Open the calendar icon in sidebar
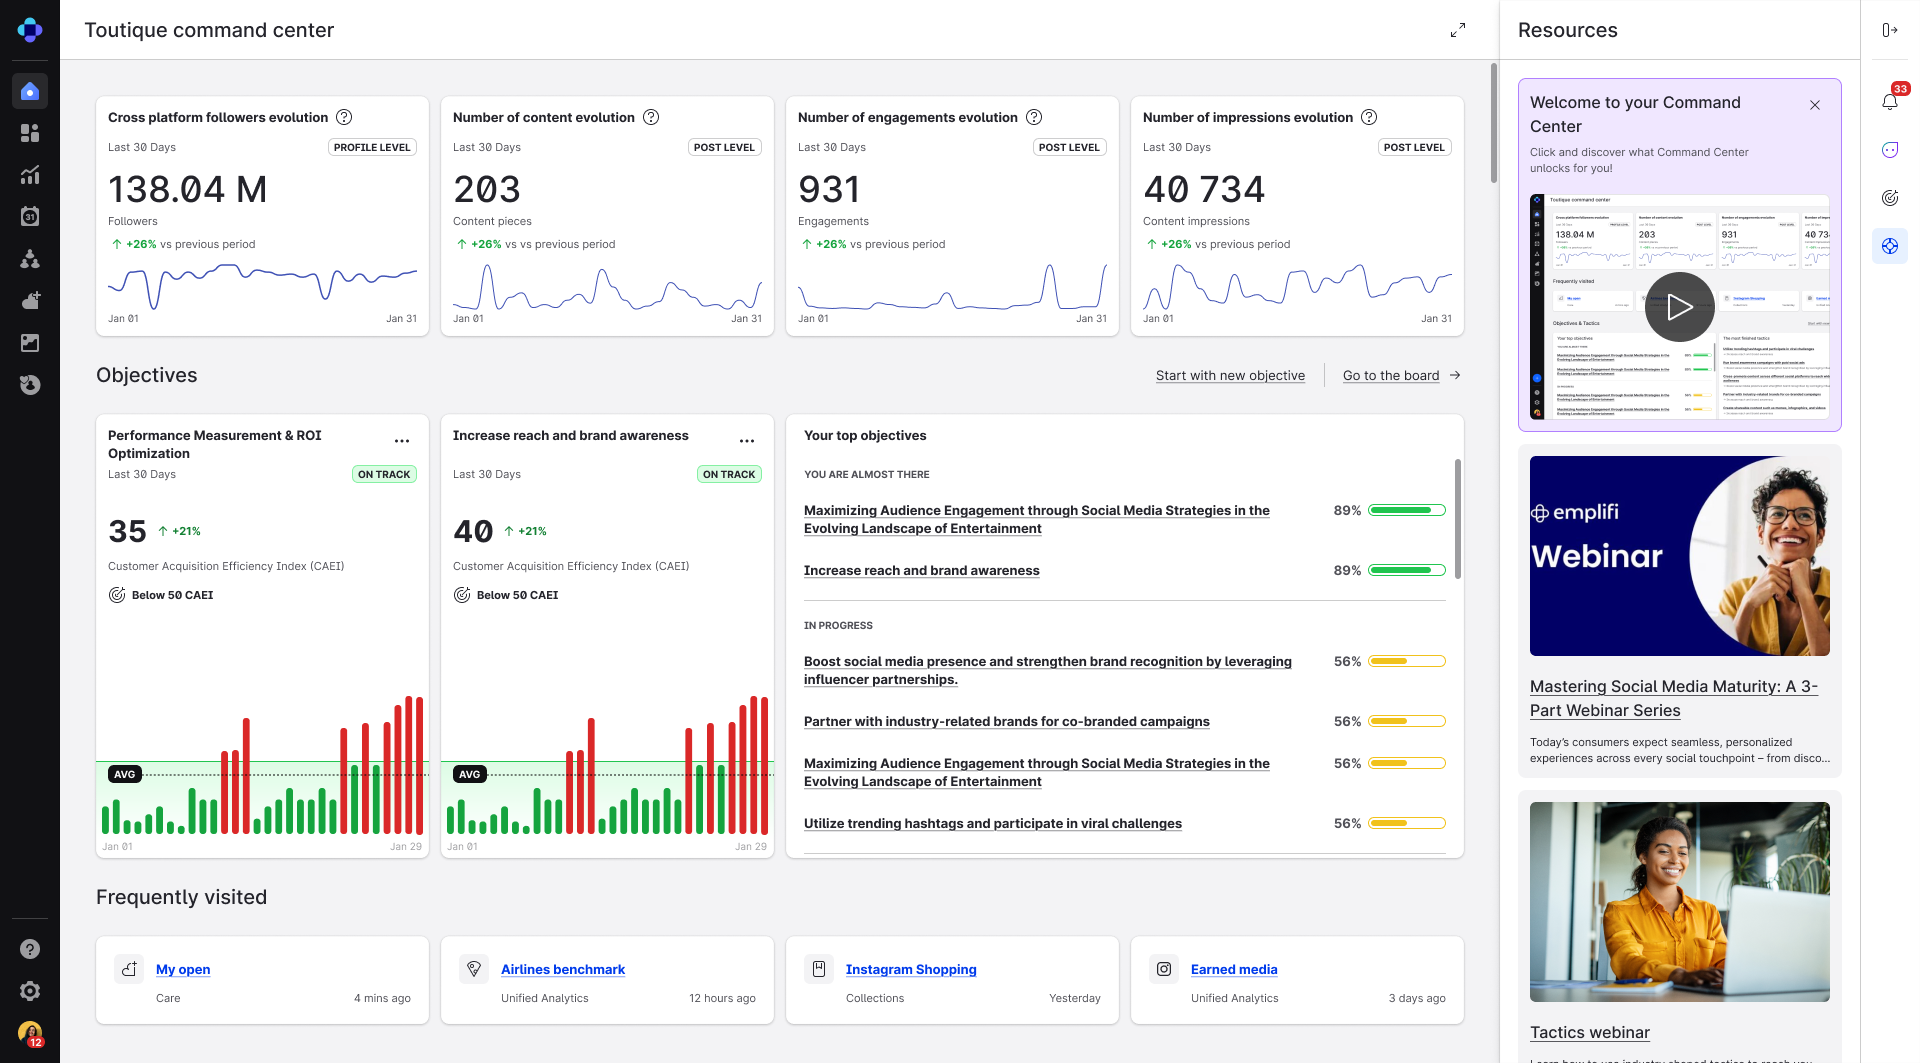 (x=30, y=216)
